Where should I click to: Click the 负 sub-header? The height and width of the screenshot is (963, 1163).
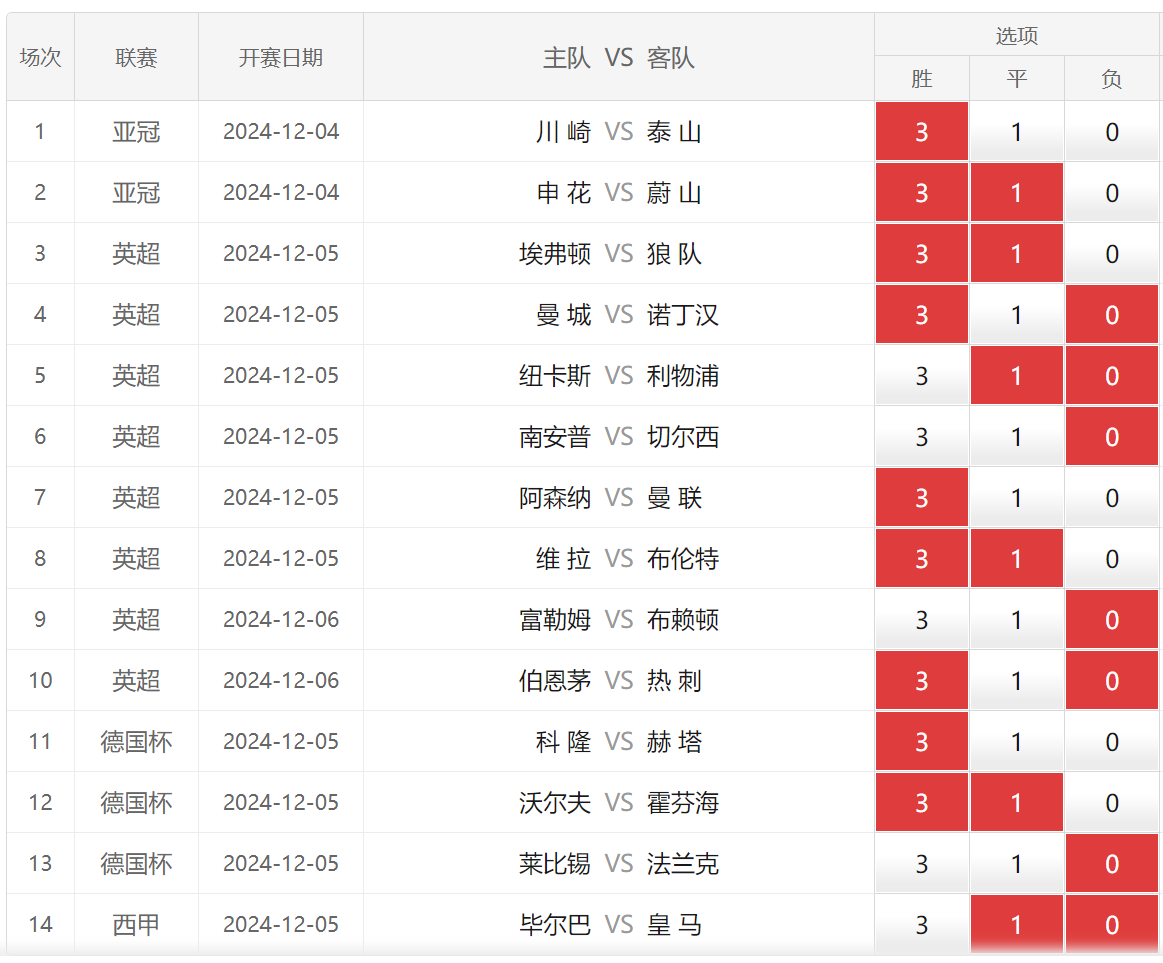click(x=1112, y=79)
